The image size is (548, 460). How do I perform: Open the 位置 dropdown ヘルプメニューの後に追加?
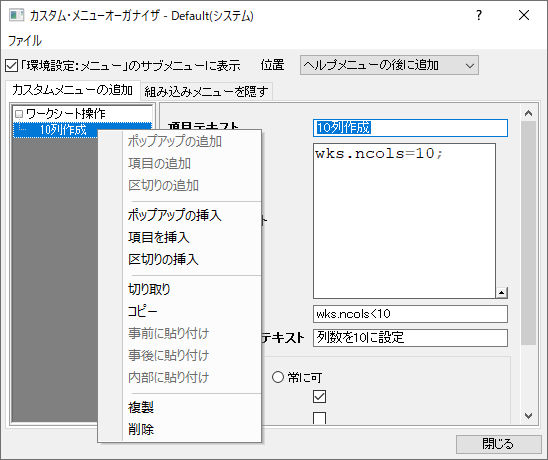click(x=389, y=65)
